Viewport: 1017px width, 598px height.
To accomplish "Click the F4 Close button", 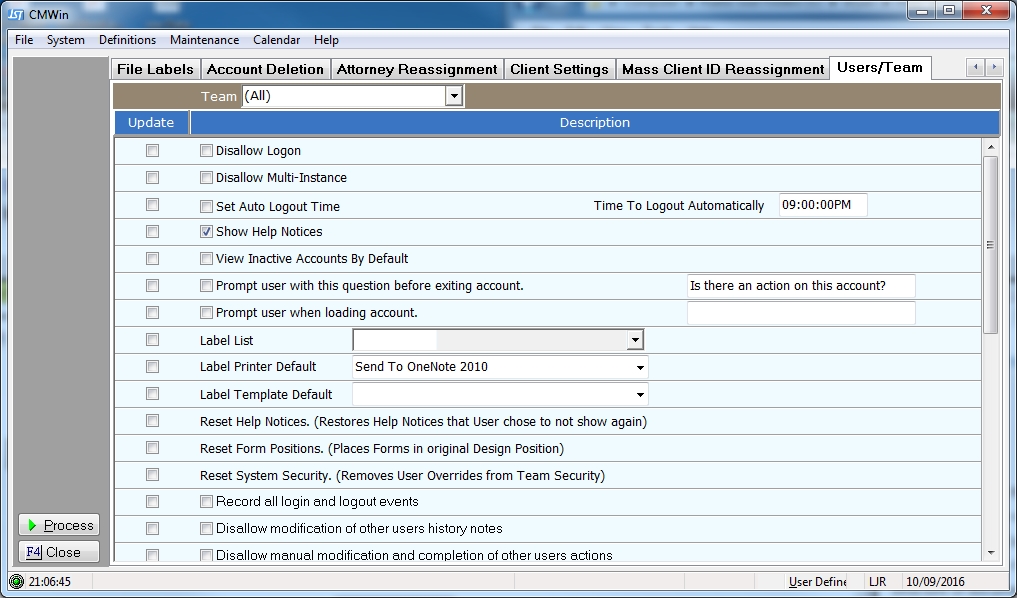I will (x=59, y=552).
